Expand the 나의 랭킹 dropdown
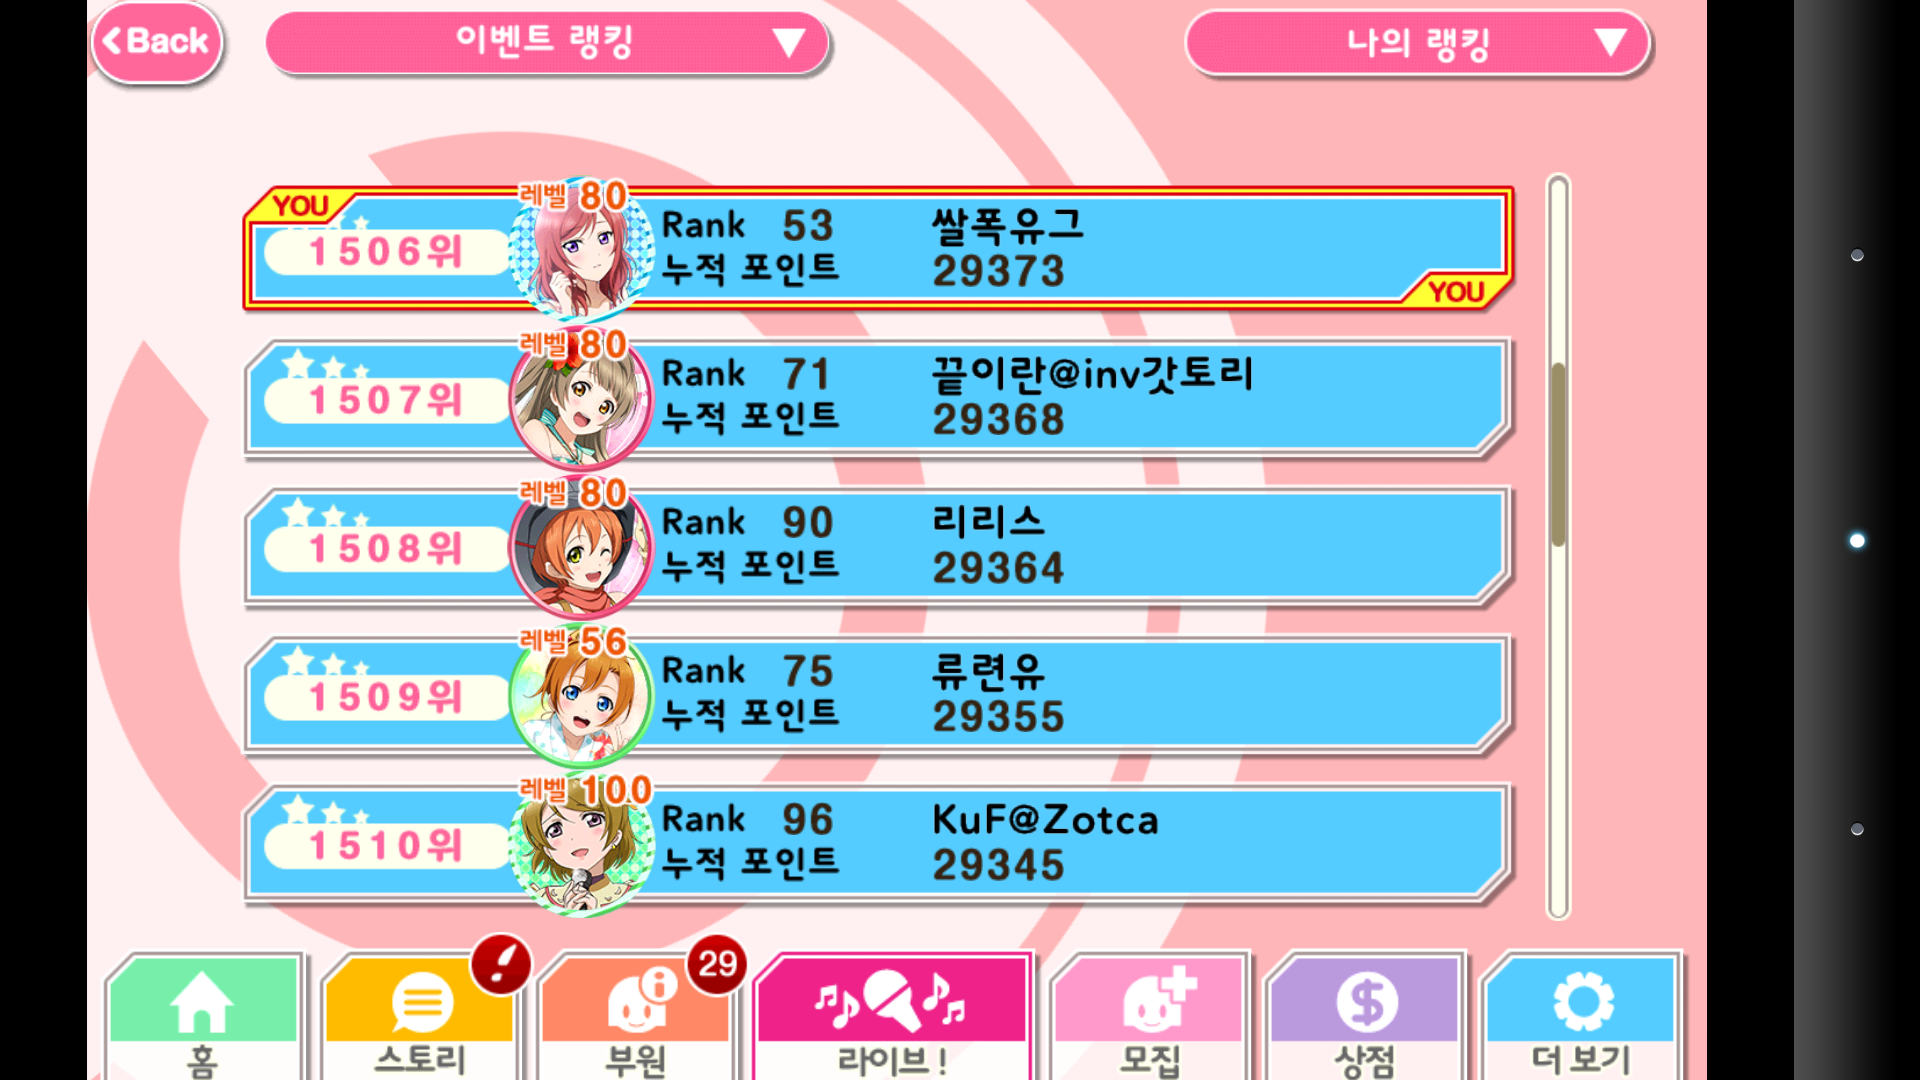Screen dimensions: 1920x1080 point(1417,42)
